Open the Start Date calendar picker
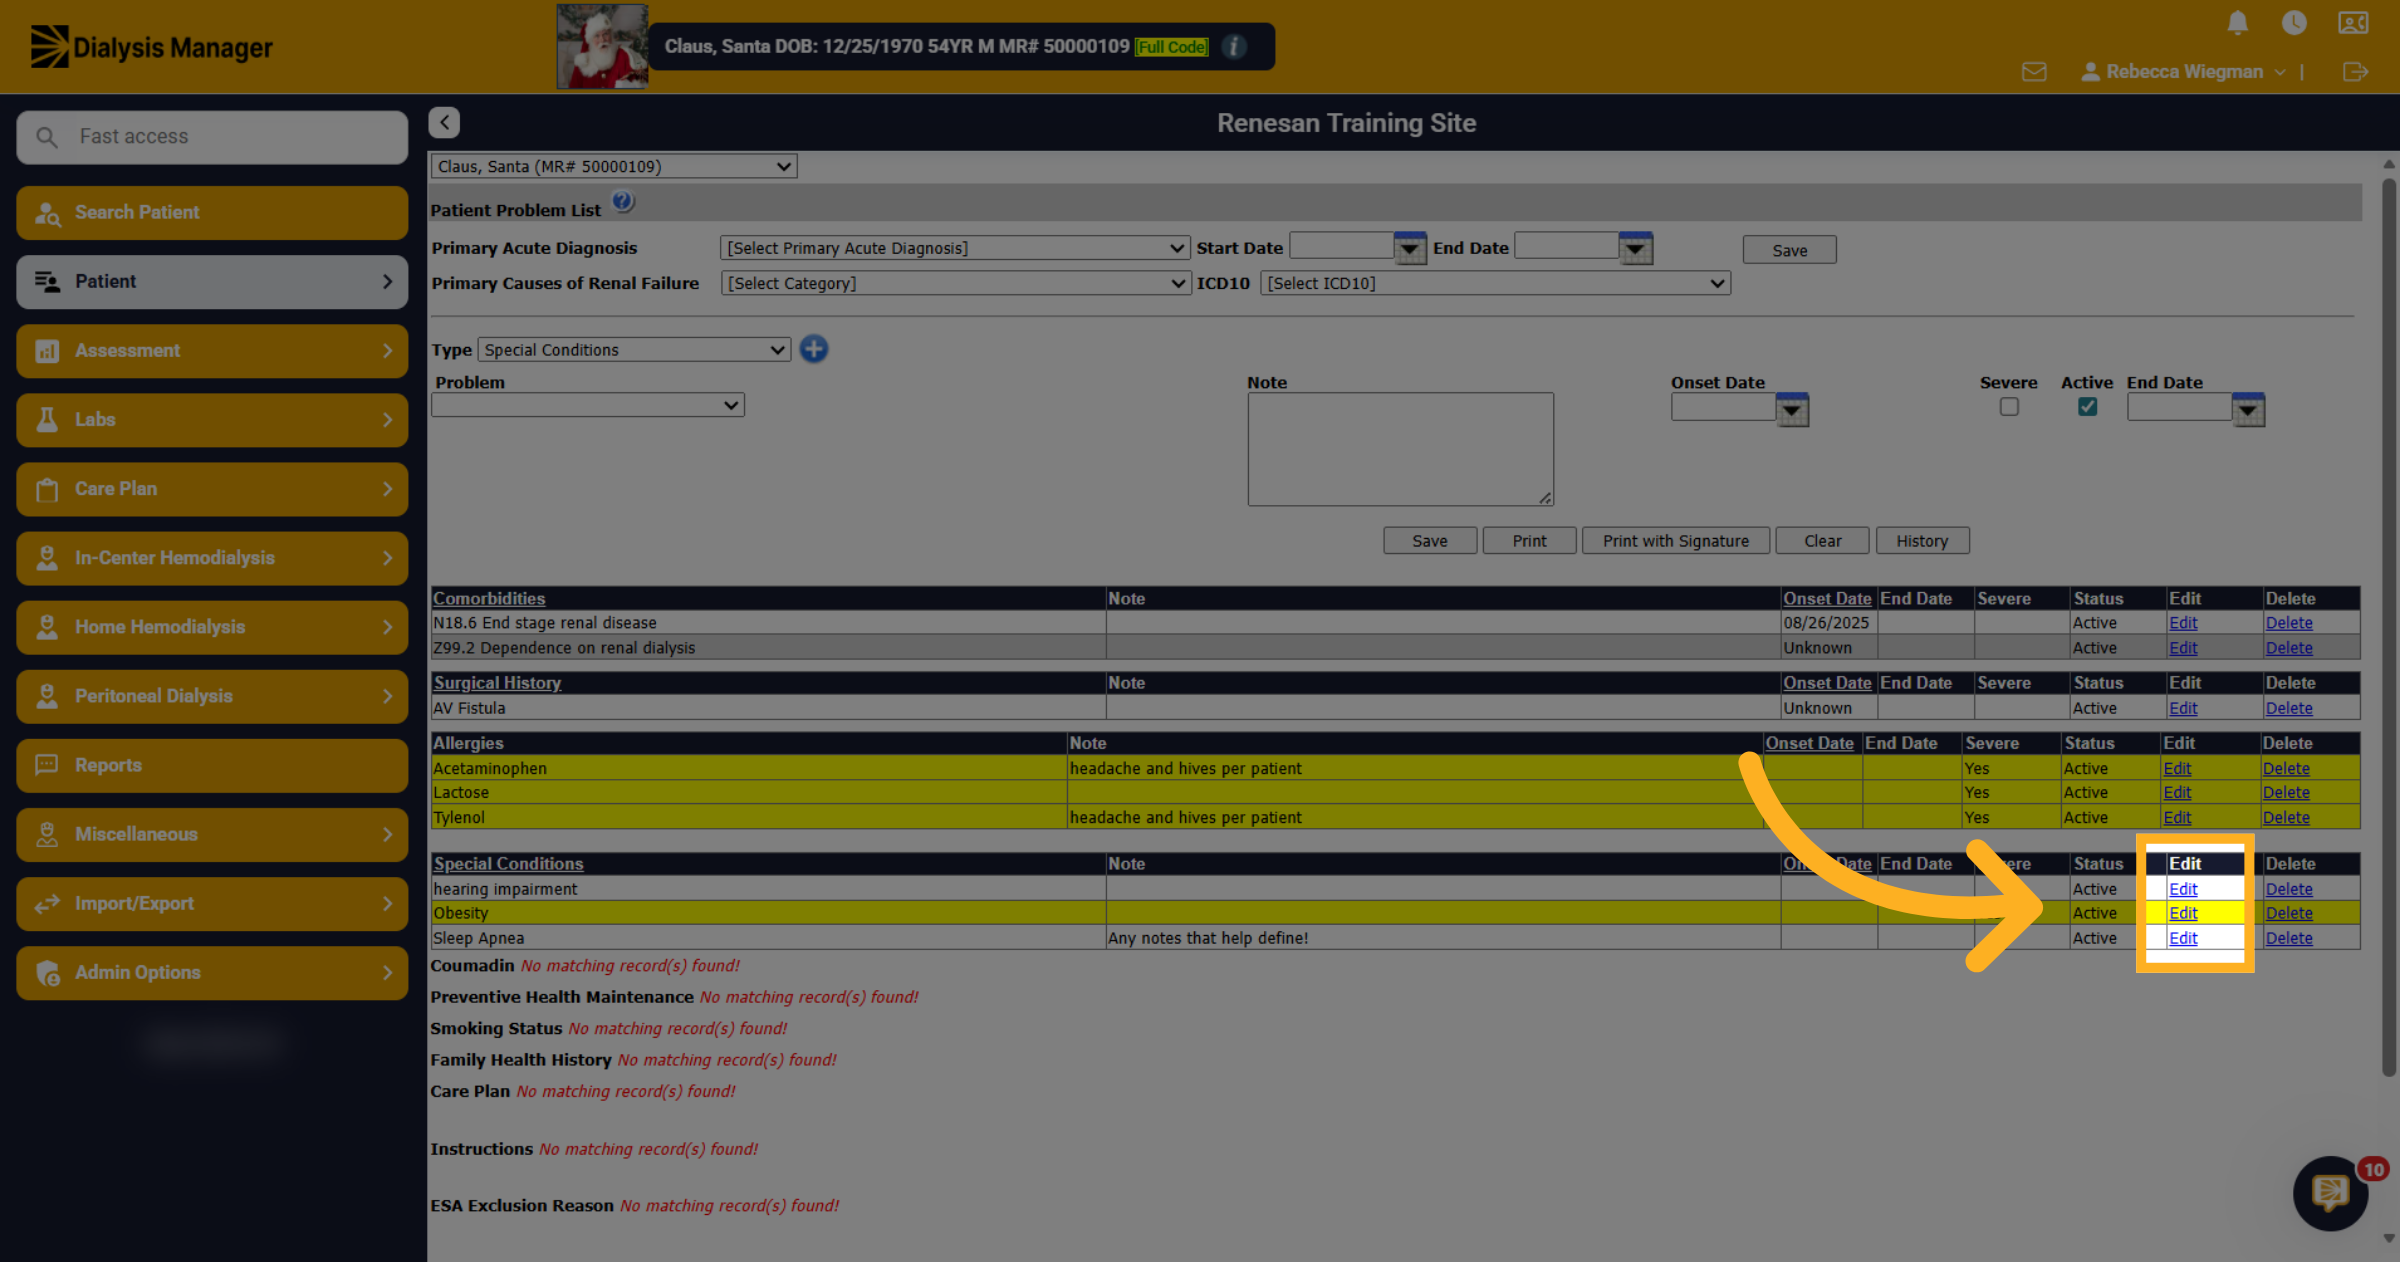Screen dimensions: 2400x1262 tap(1409, 248)
